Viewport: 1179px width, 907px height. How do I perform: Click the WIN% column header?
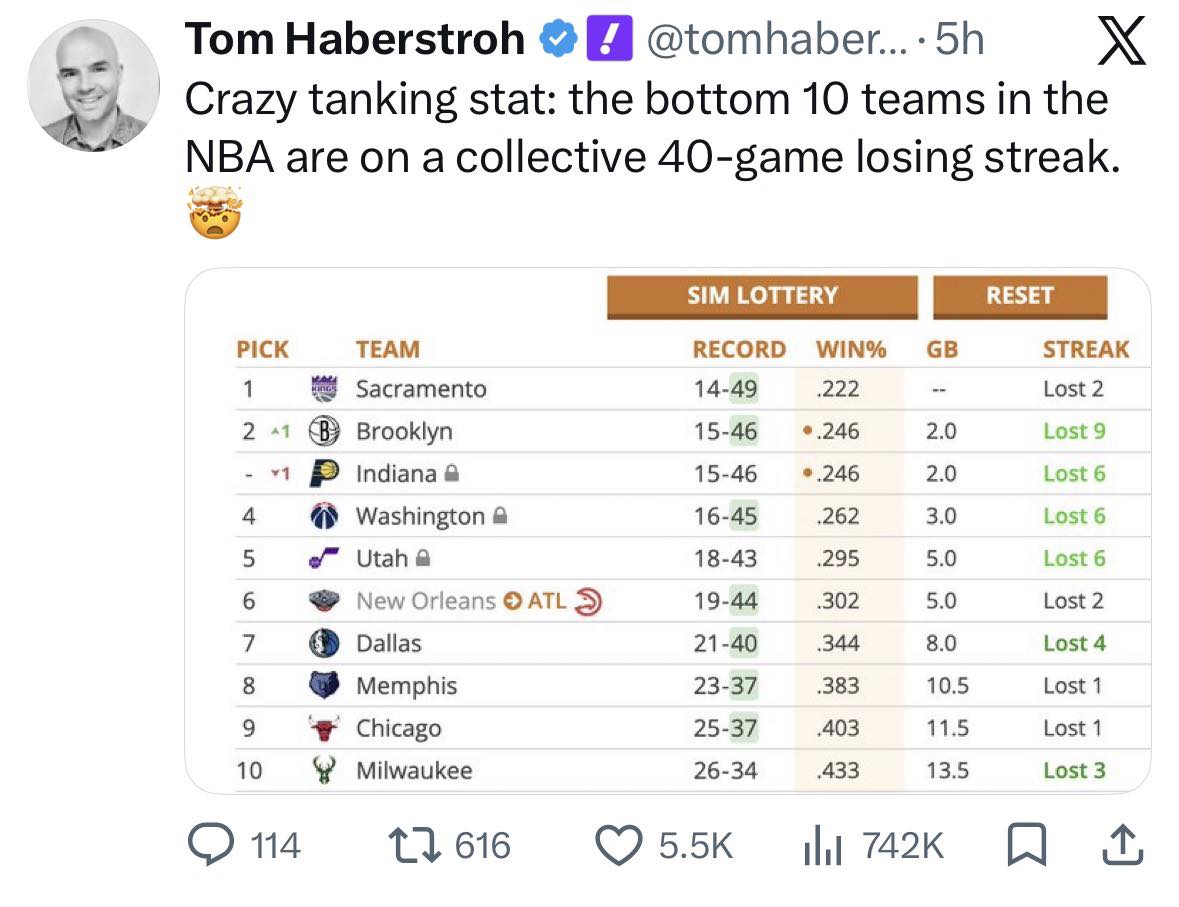tap(851, 349)
